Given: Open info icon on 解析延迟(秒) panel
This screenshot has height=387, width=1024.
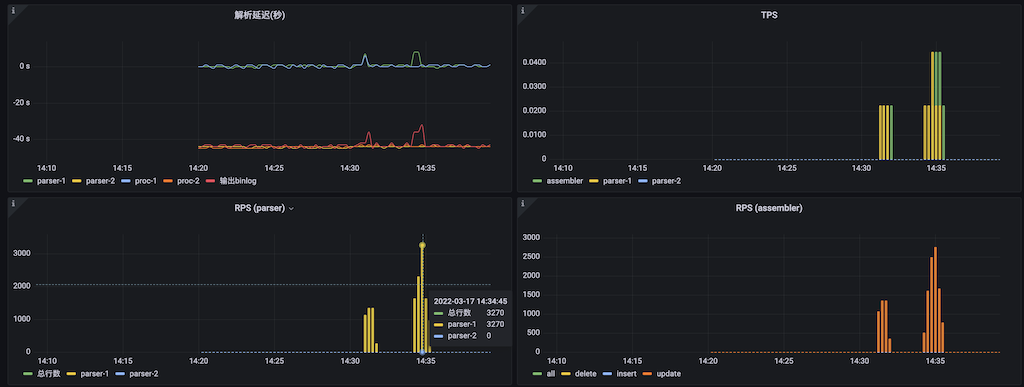Looking at the screenshot, I should 13,10.
